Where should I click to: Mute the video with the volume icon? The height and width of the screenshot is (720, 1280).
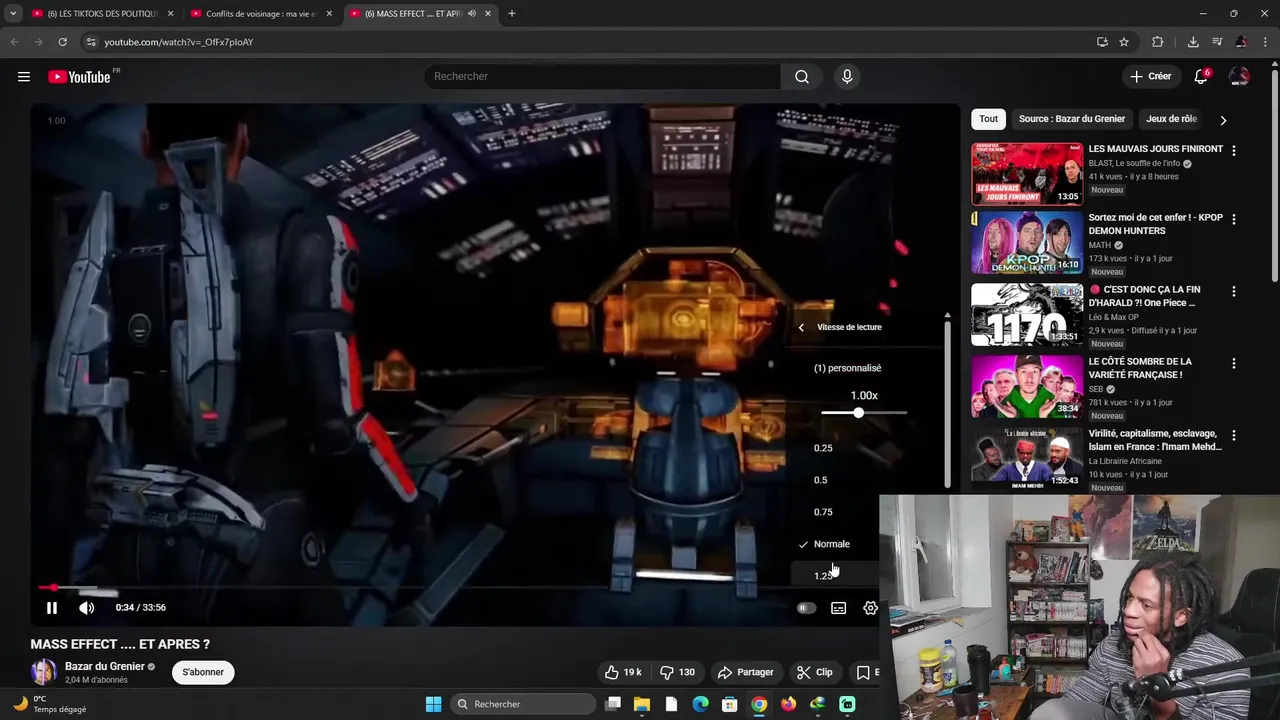pos(87,607)
